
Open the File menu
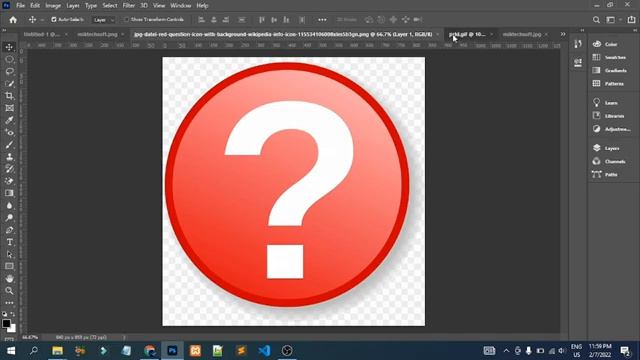pos(20,6)
